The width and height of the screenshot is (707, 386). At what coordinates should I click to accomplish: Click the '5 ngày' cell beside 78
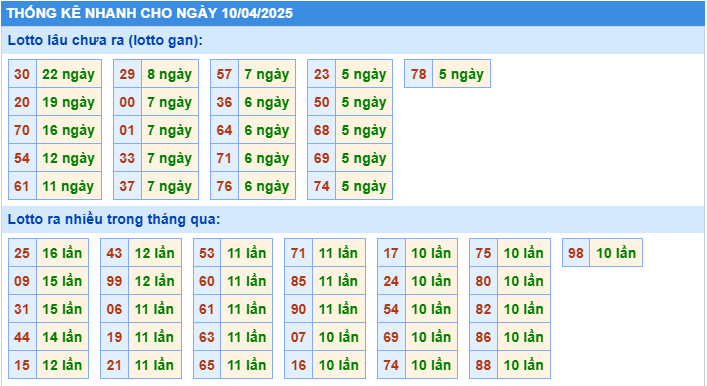[461, 74]
